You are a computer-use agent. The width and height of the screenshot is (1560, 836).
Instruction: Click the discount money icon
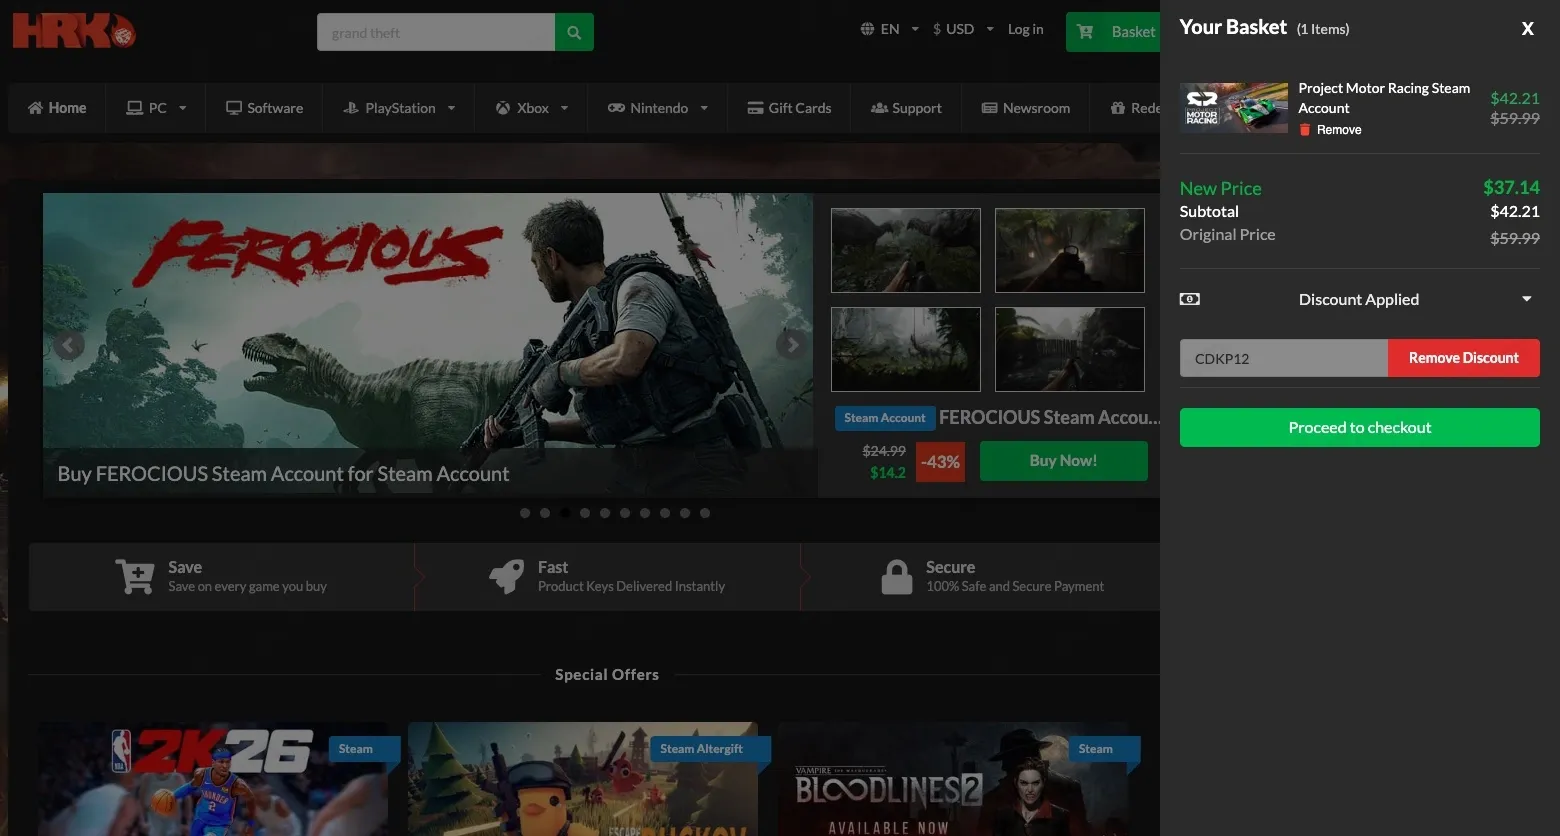click(x=1190, y=299)
